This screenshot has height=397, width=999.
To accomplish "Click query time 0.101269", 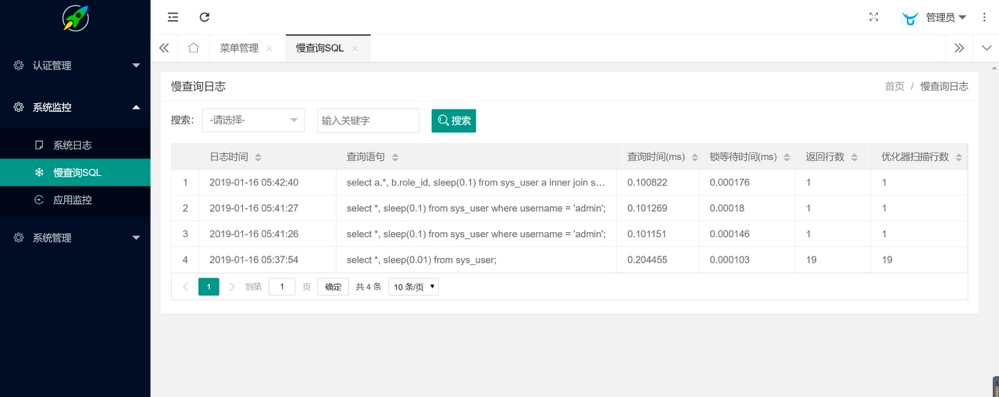I will [648, 208].
